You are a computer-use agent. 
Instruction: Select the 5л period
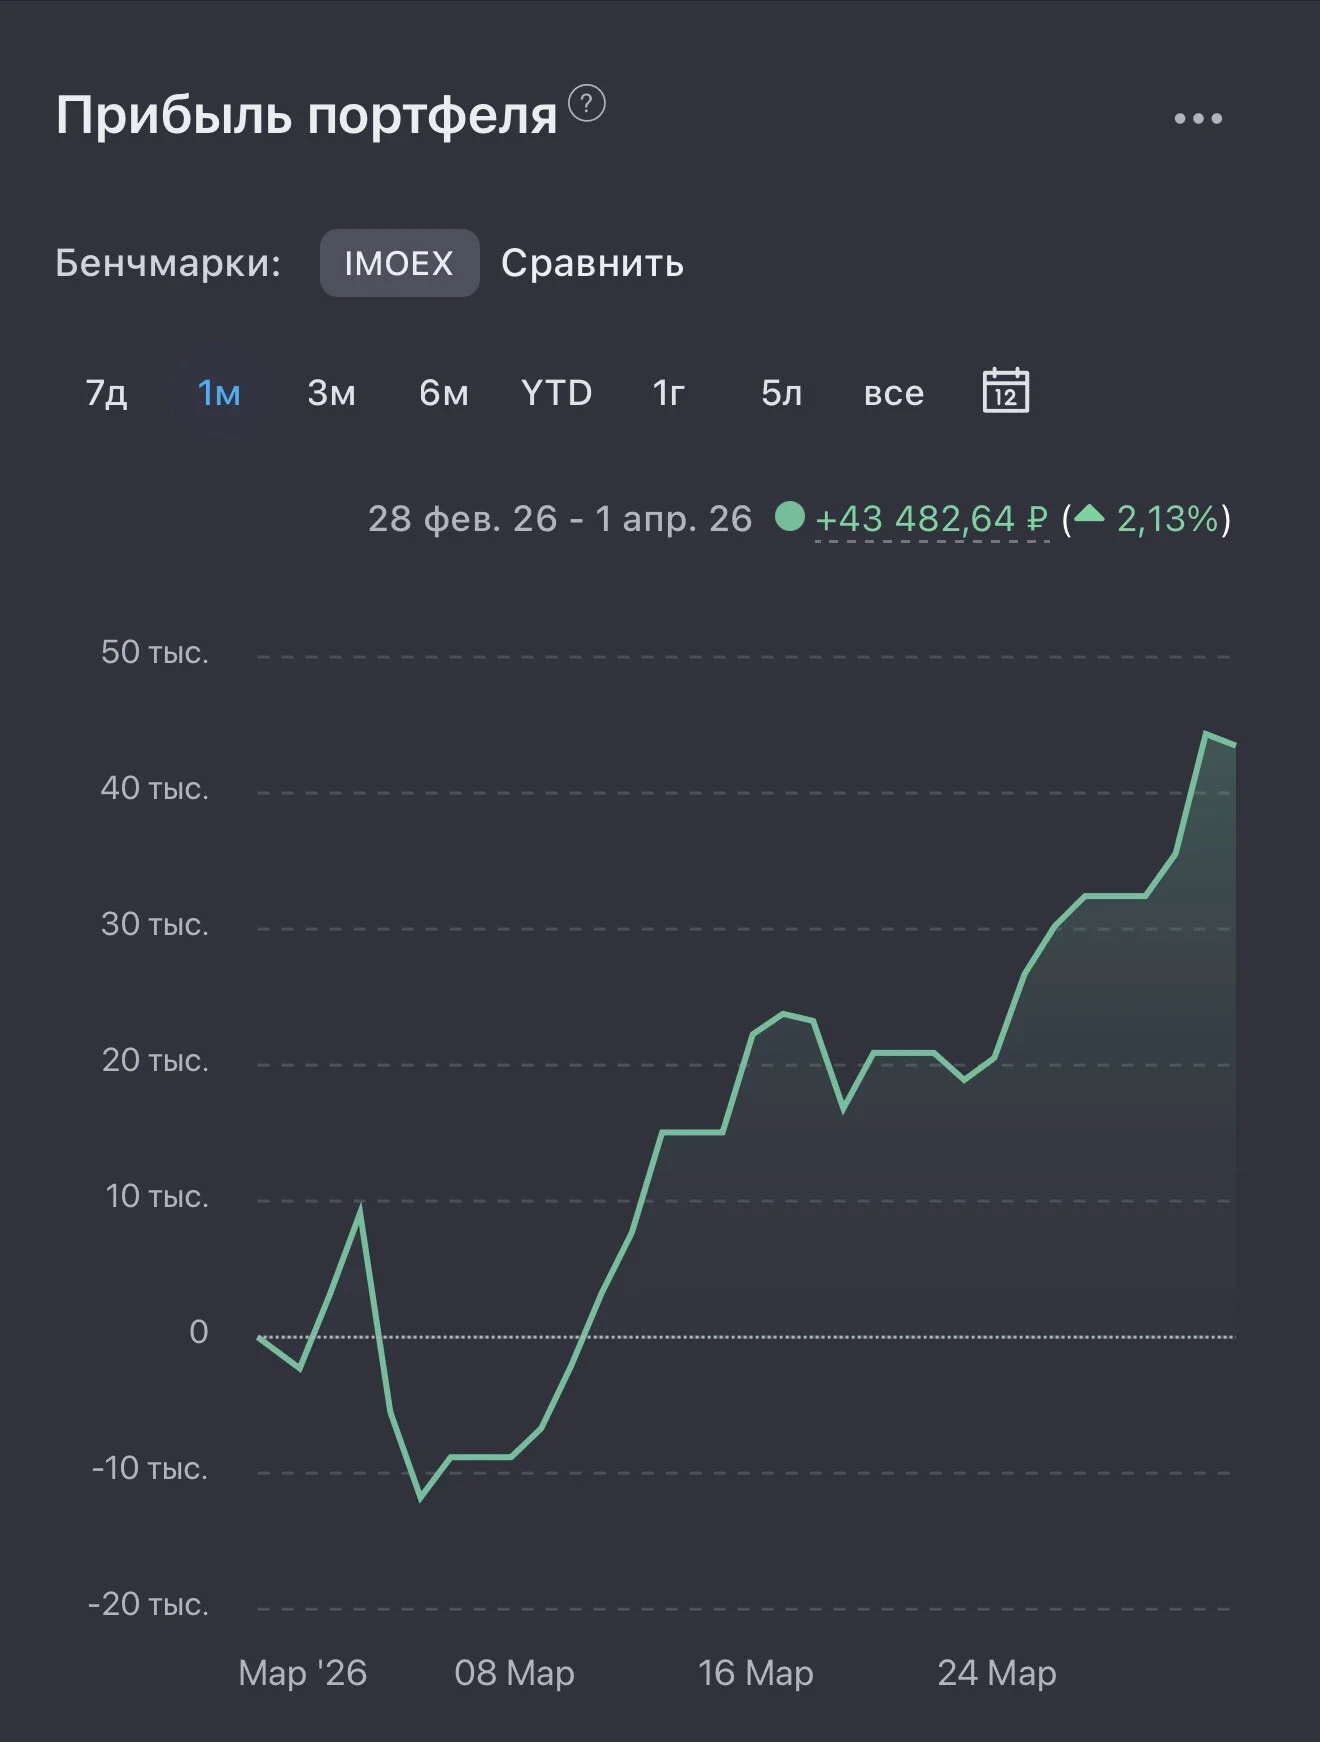click(782, 393)
